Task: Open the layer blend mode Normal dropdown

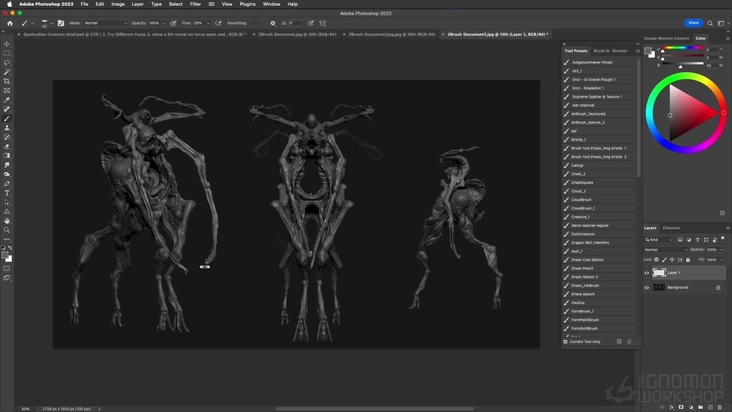Action: [664, 249]
